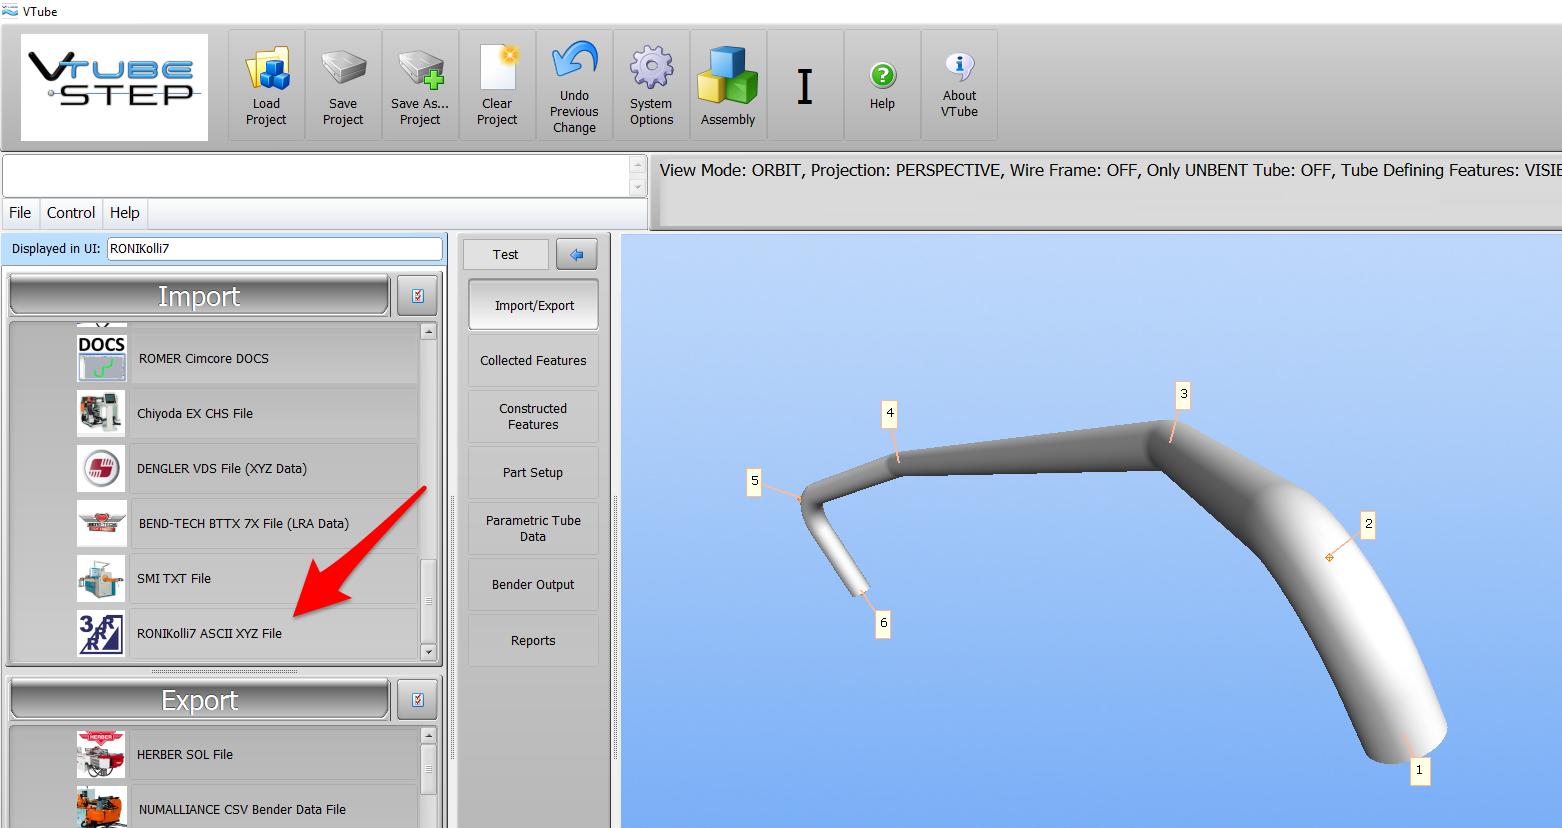The image size is (1562, 828).
Task: Open the Parametric Tube Data panel
Action: (533, 529)
